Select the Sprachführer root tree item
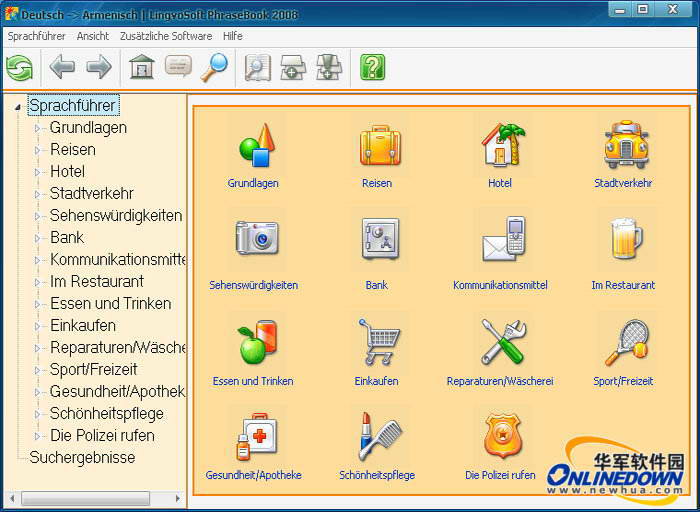The width and height of the screenshot is (700, 512). 73,106
